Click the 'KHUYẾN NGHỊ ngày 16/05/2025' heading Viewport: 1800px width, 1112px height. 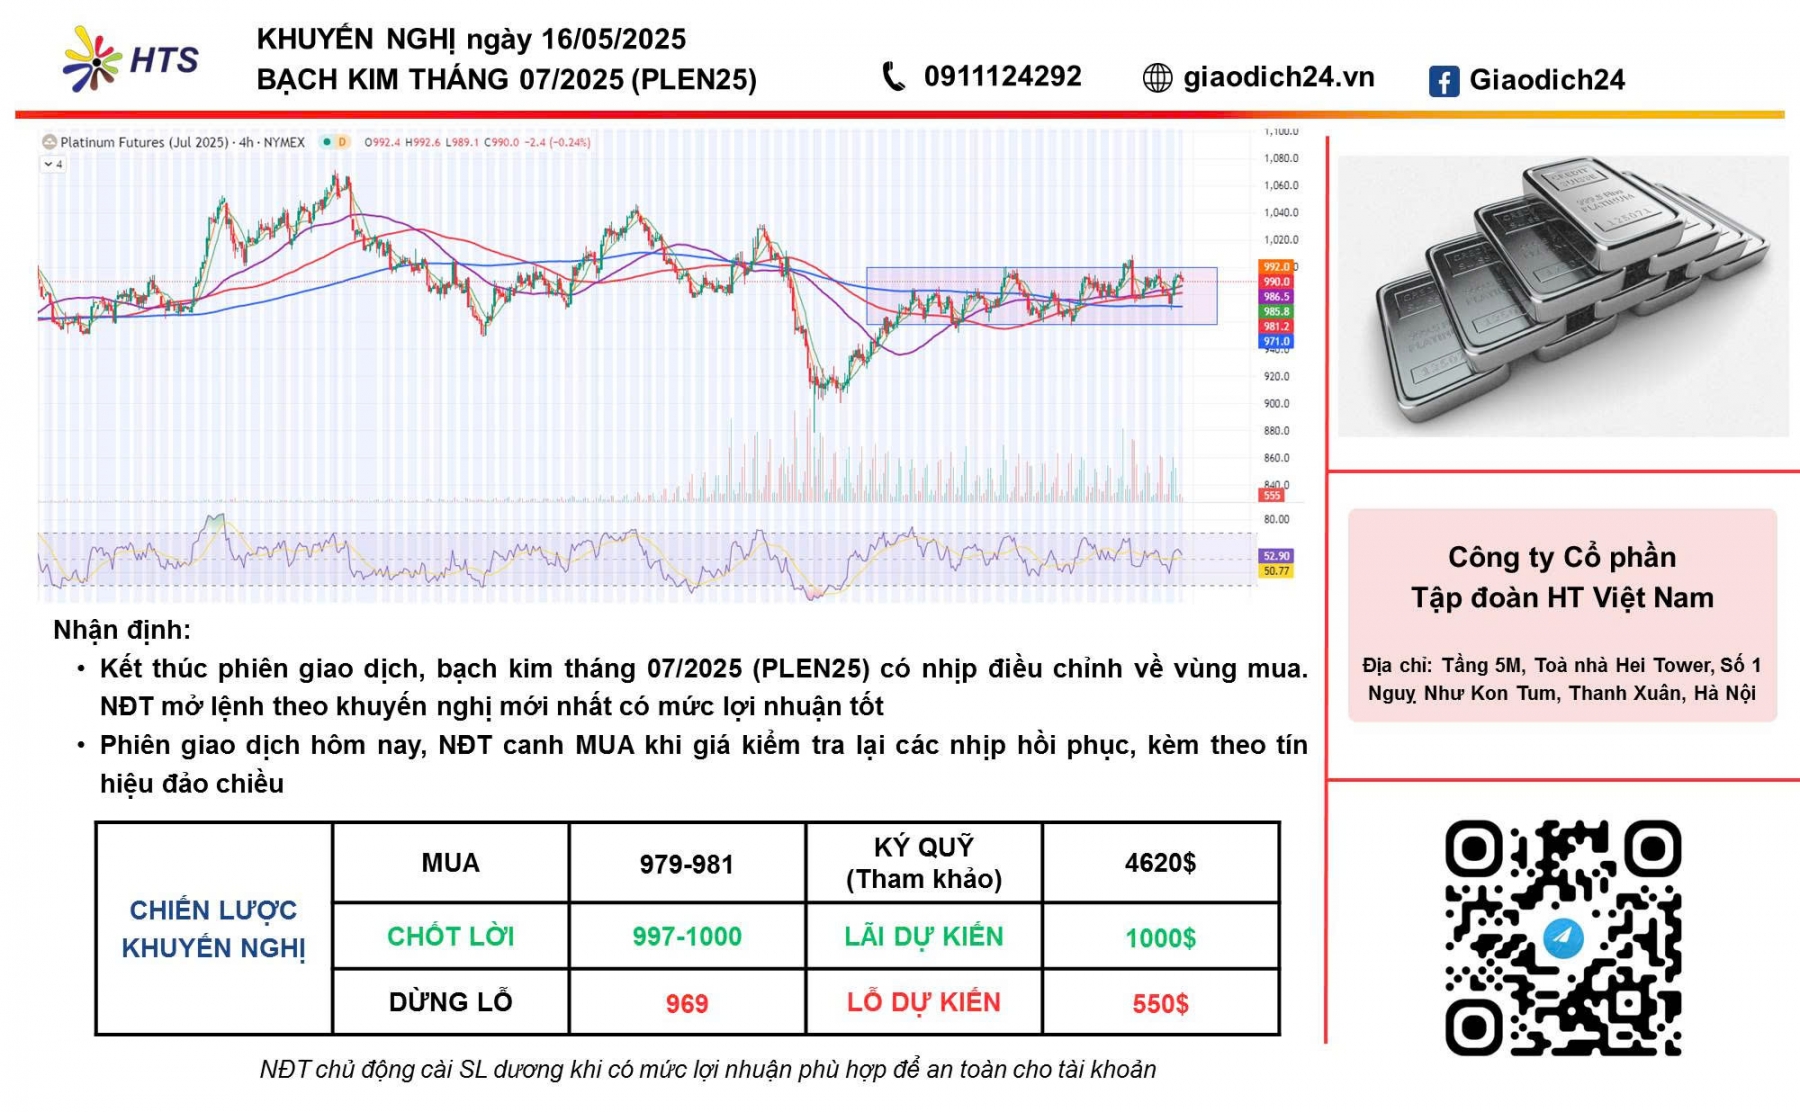471,39
